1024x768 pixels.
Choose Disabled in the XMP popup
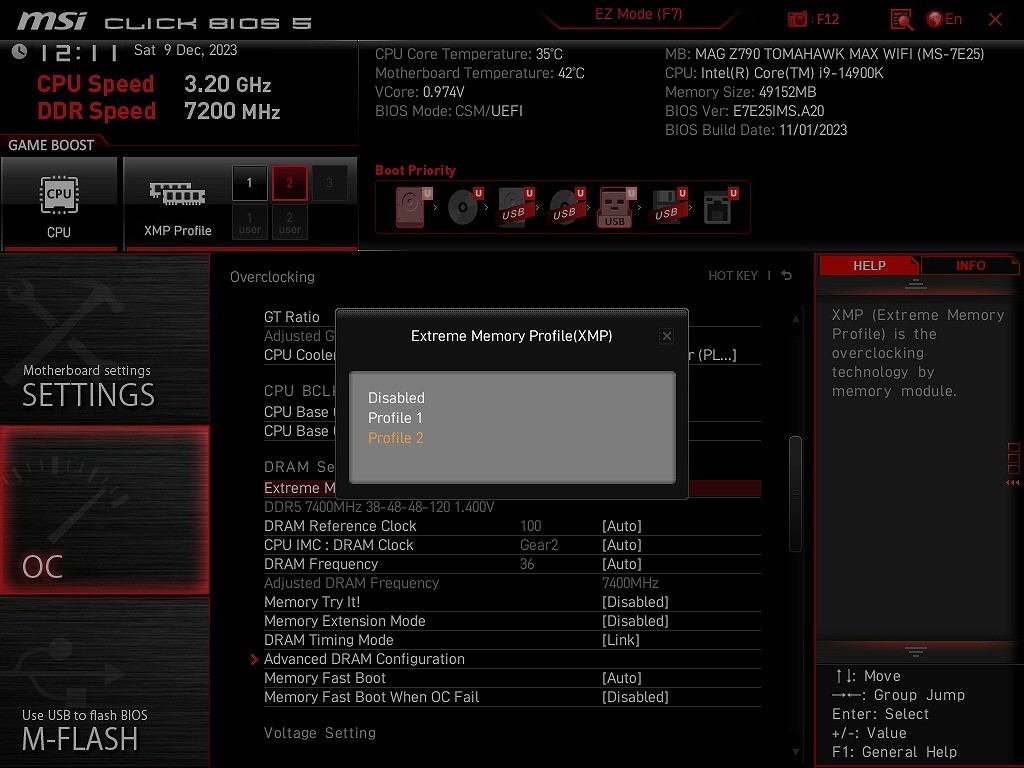point(396,398)
